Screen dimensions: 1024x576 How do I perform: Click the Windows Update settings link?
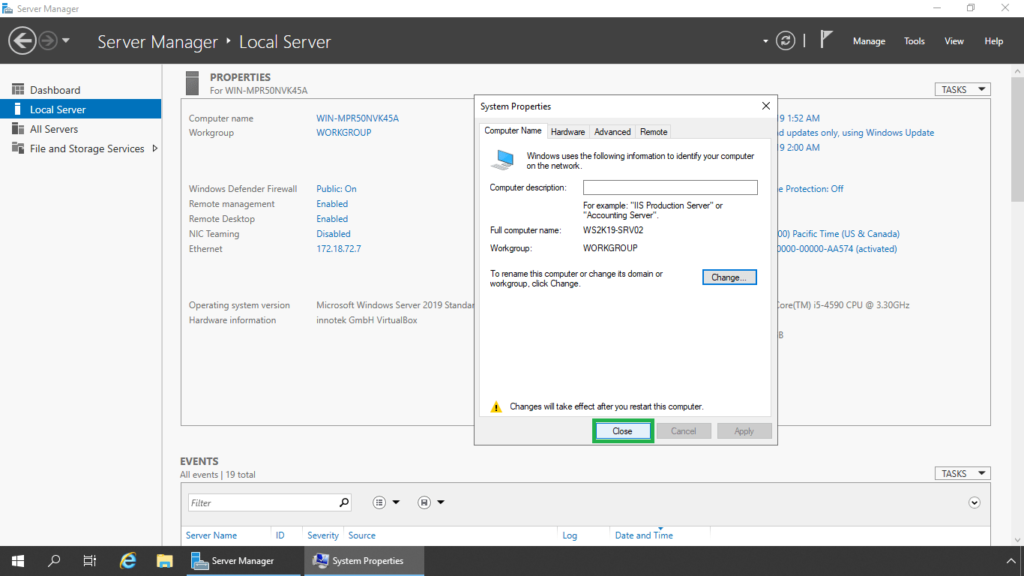tap(856, 133)
